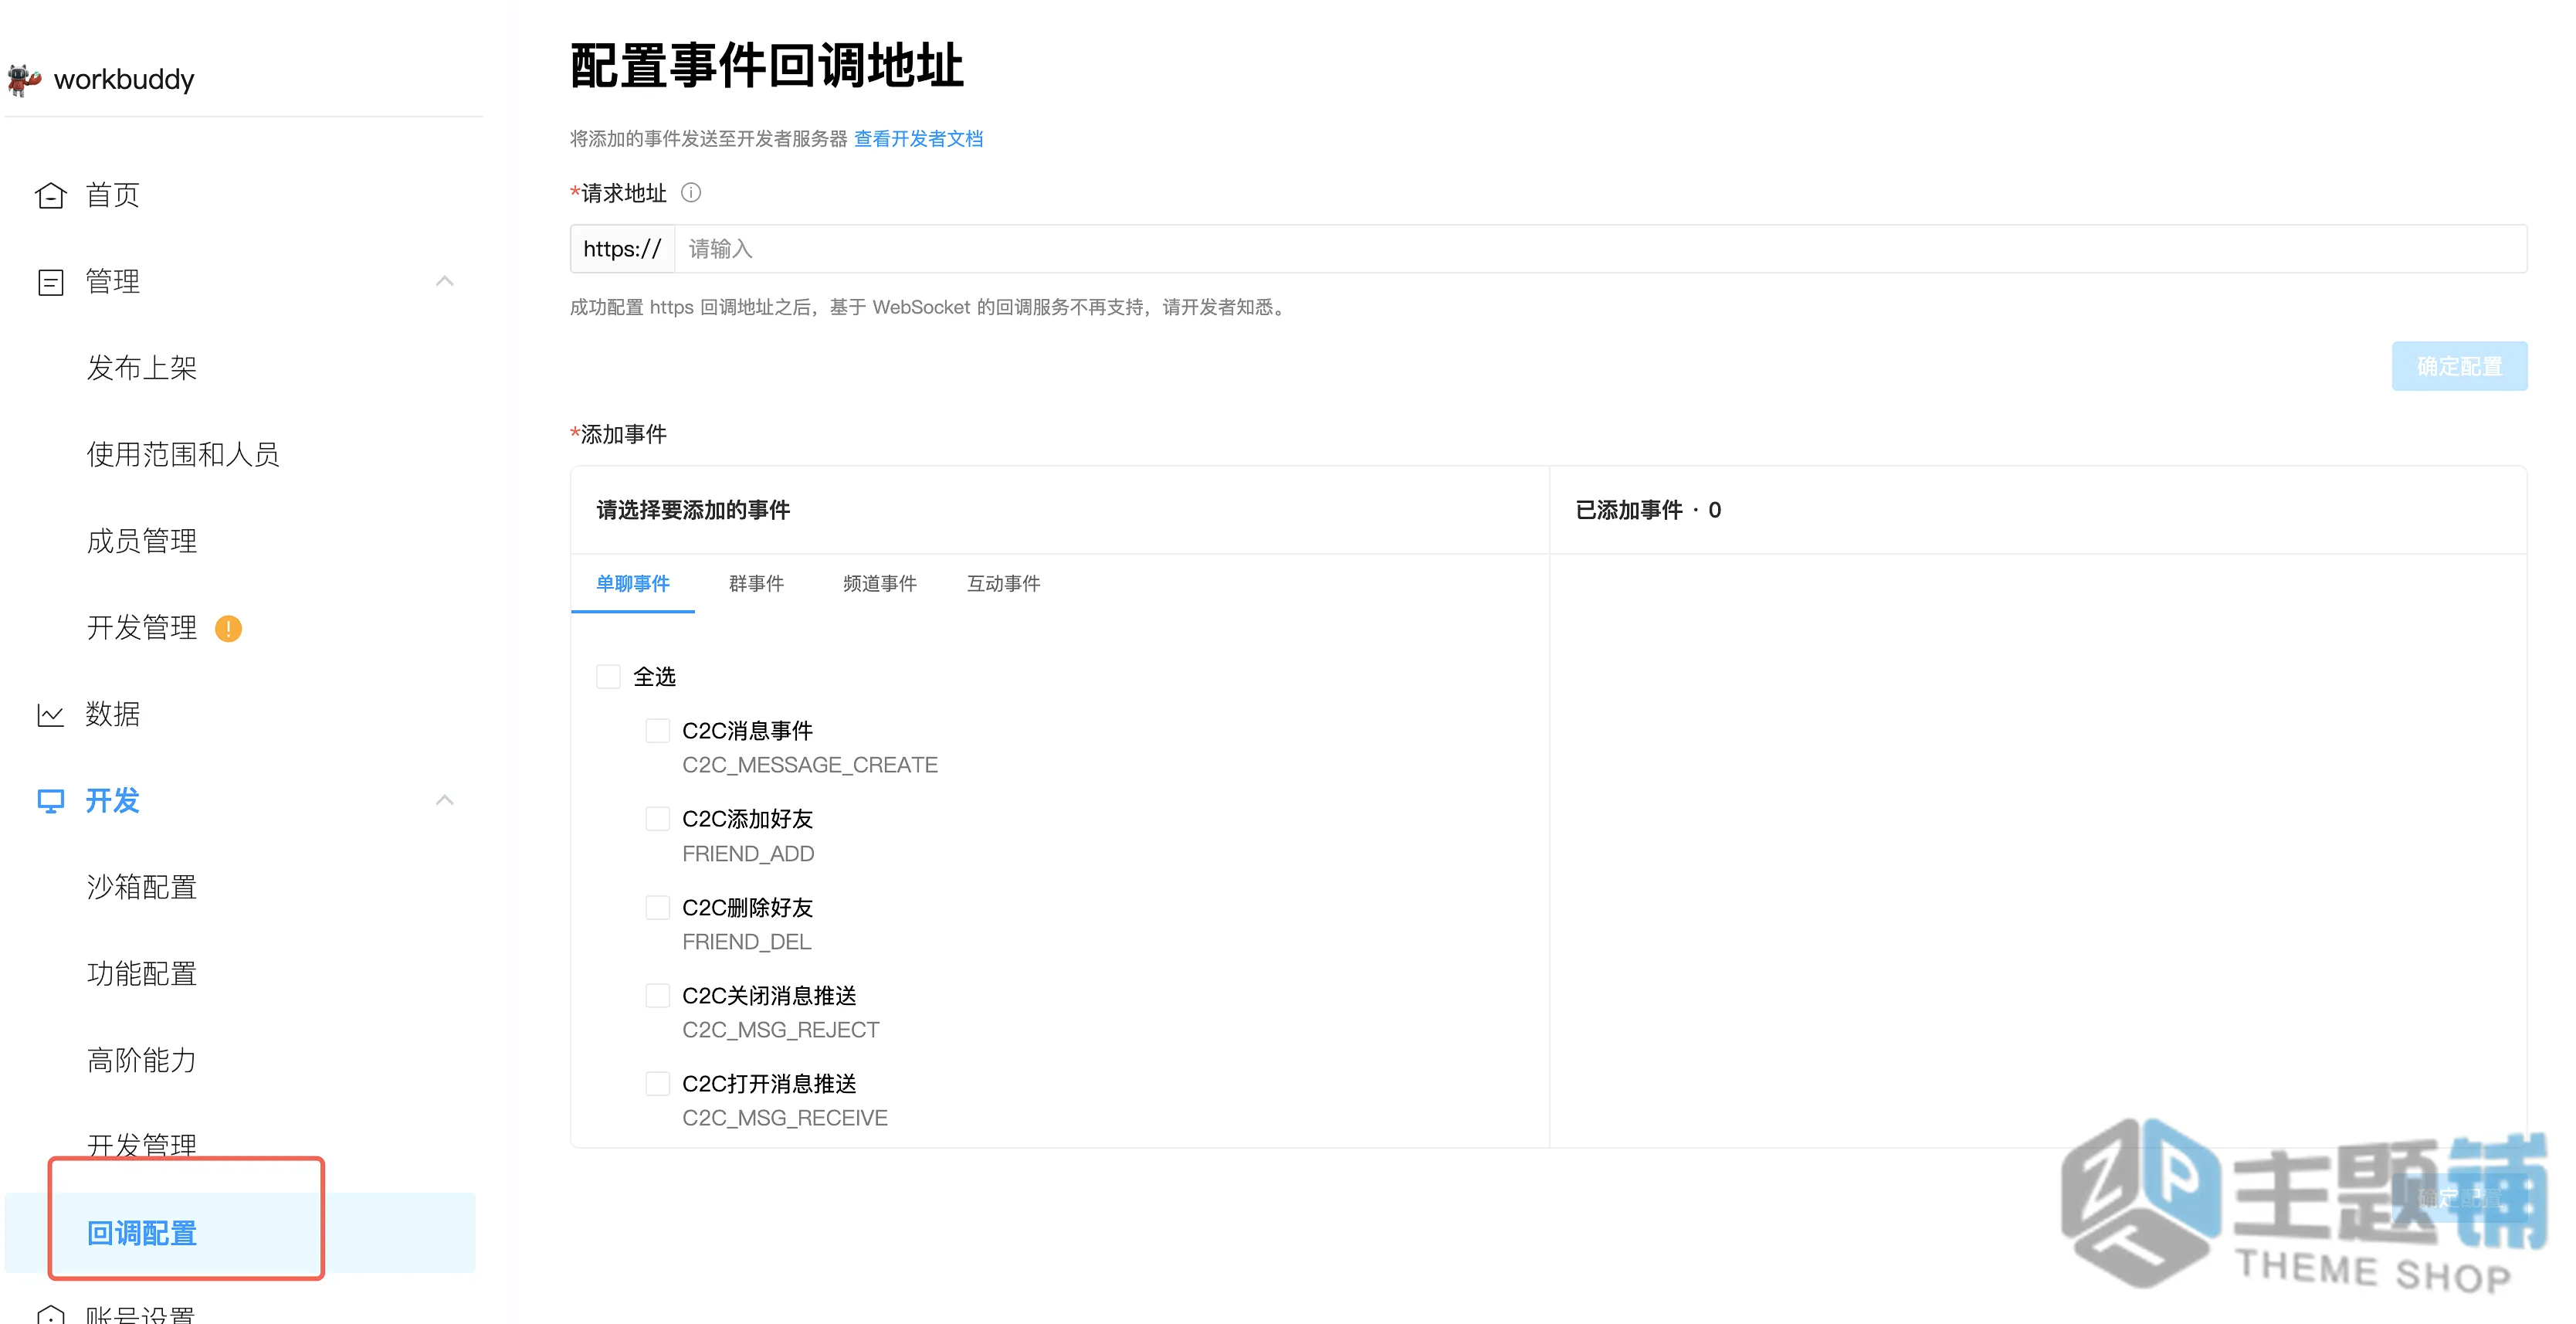Tick the C2C添加好友 checkbox

tap(657, 819)
